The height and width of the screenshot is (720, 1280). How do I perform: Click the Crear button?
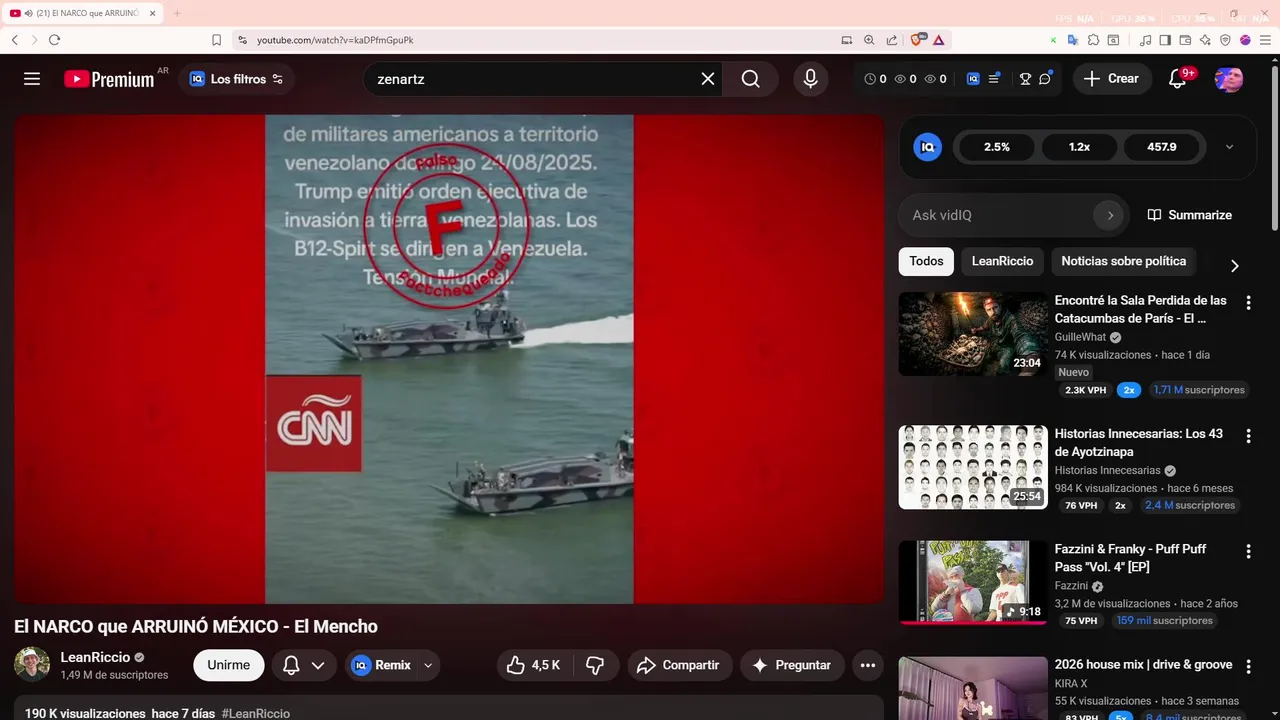[1111, 79]
